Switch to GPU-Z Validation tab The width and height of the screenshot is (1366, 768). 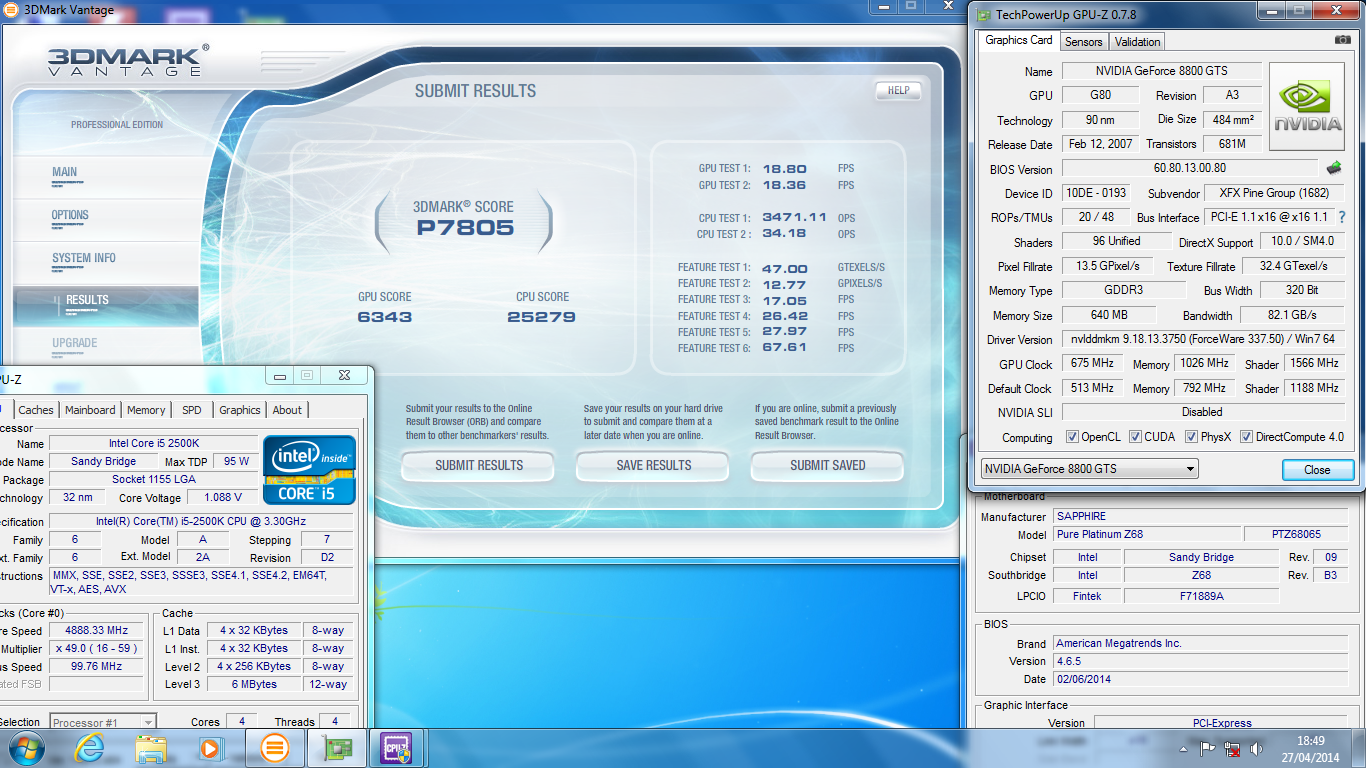pos(1137,42)
